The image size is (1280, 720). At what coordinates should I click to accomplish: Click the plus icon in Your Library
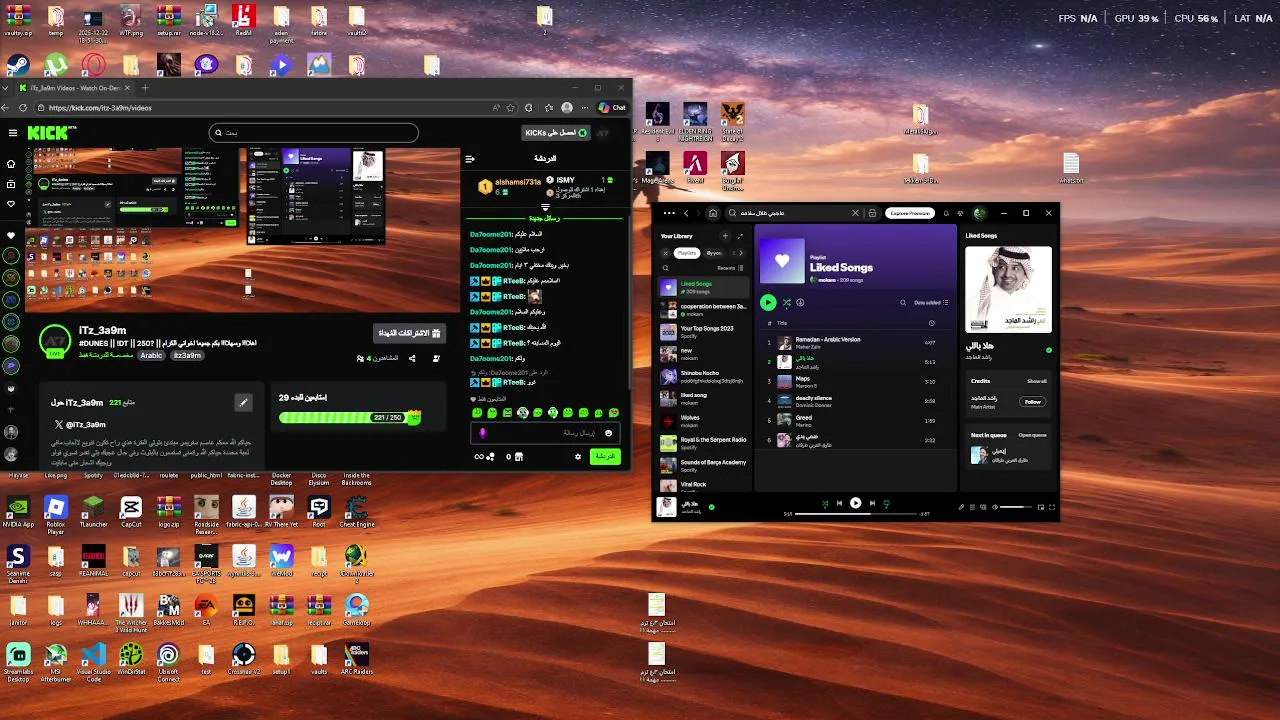click(x=725, y=236)
